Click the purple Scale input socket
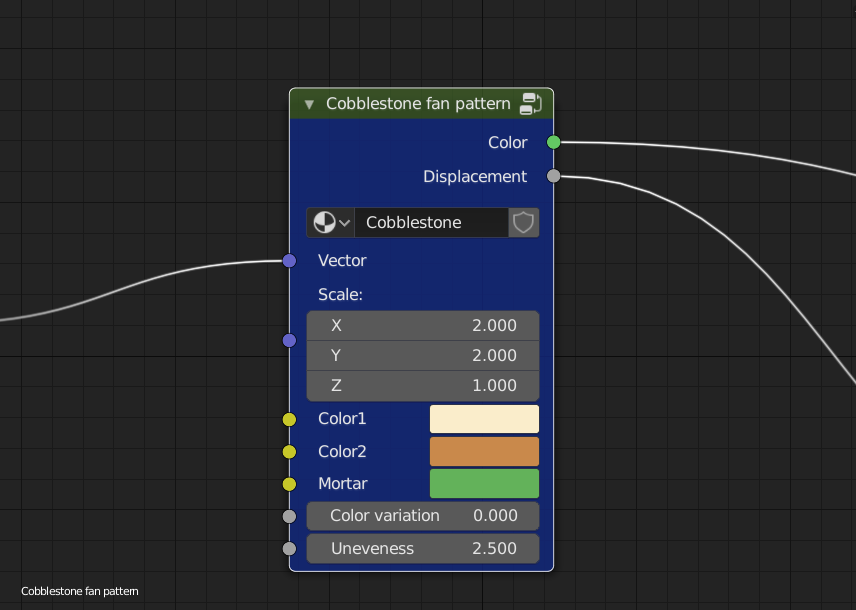 pos(289,341)
